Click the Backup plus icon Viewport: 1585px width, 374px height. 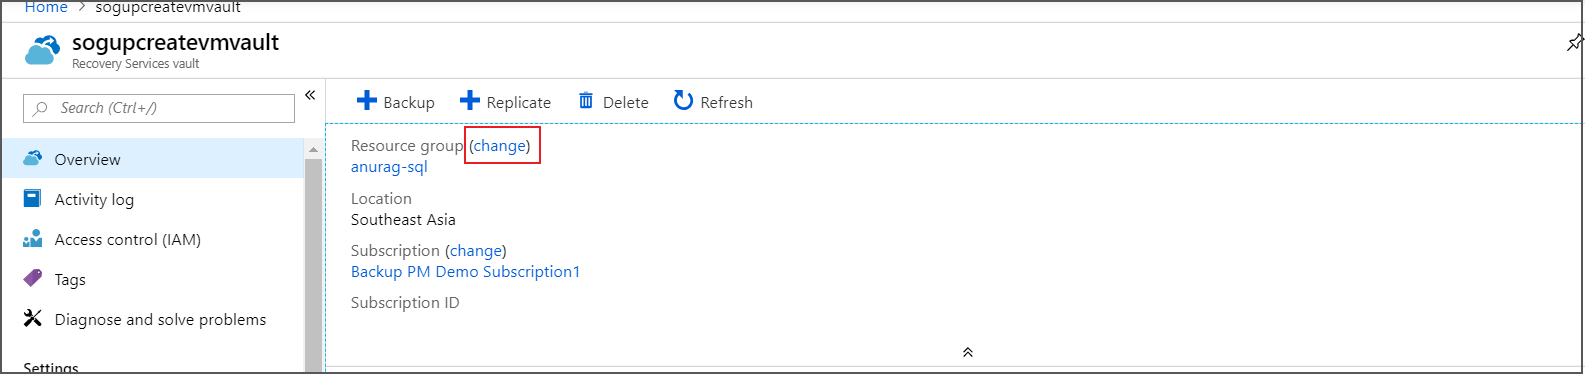[367, 101]
